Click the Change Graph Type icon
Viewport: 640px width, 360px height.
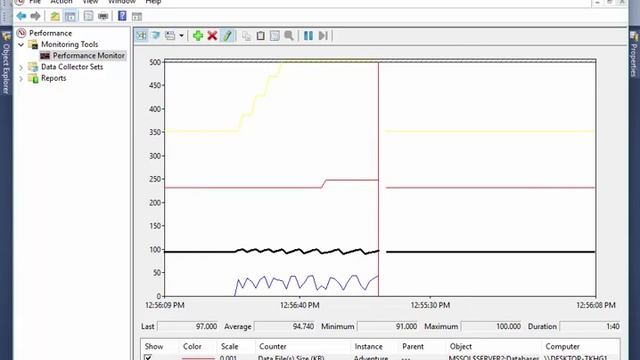pyautogui.click(x=170, y=36)
